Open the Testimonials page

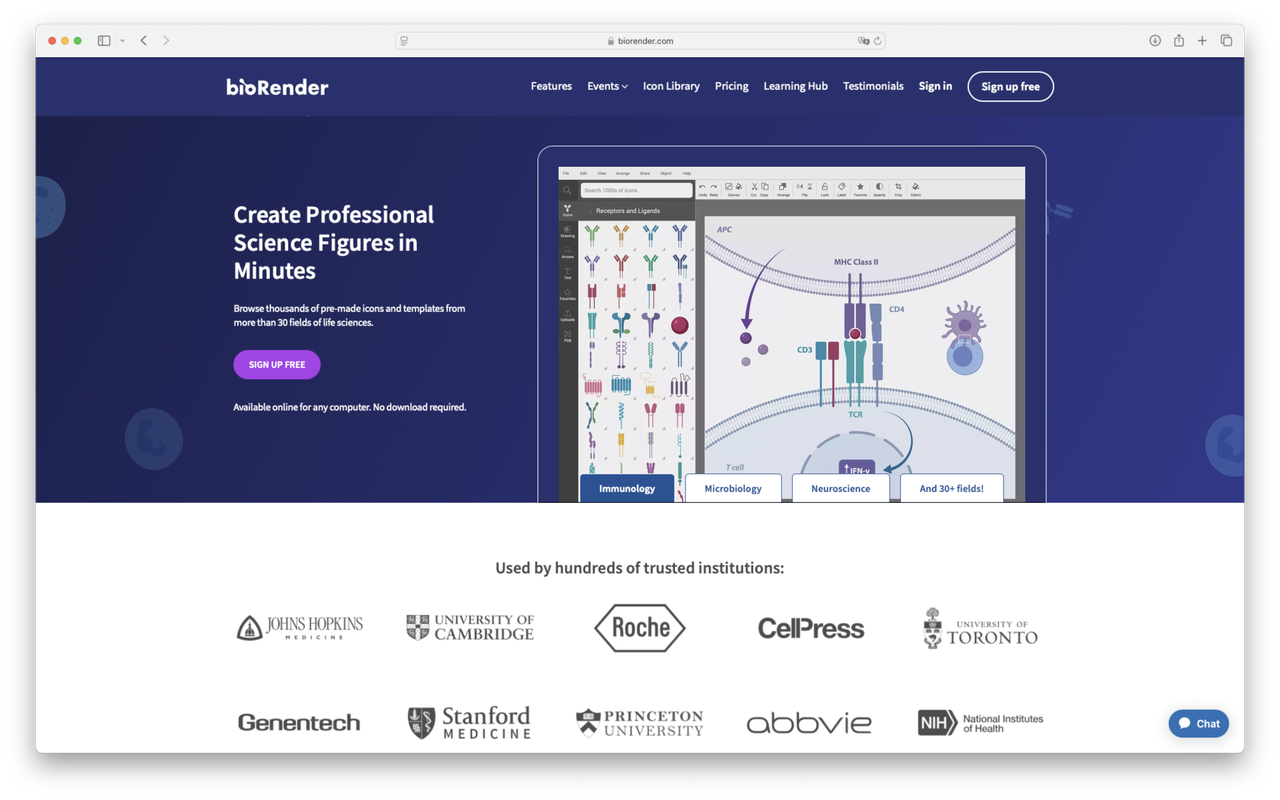point(873,86)
